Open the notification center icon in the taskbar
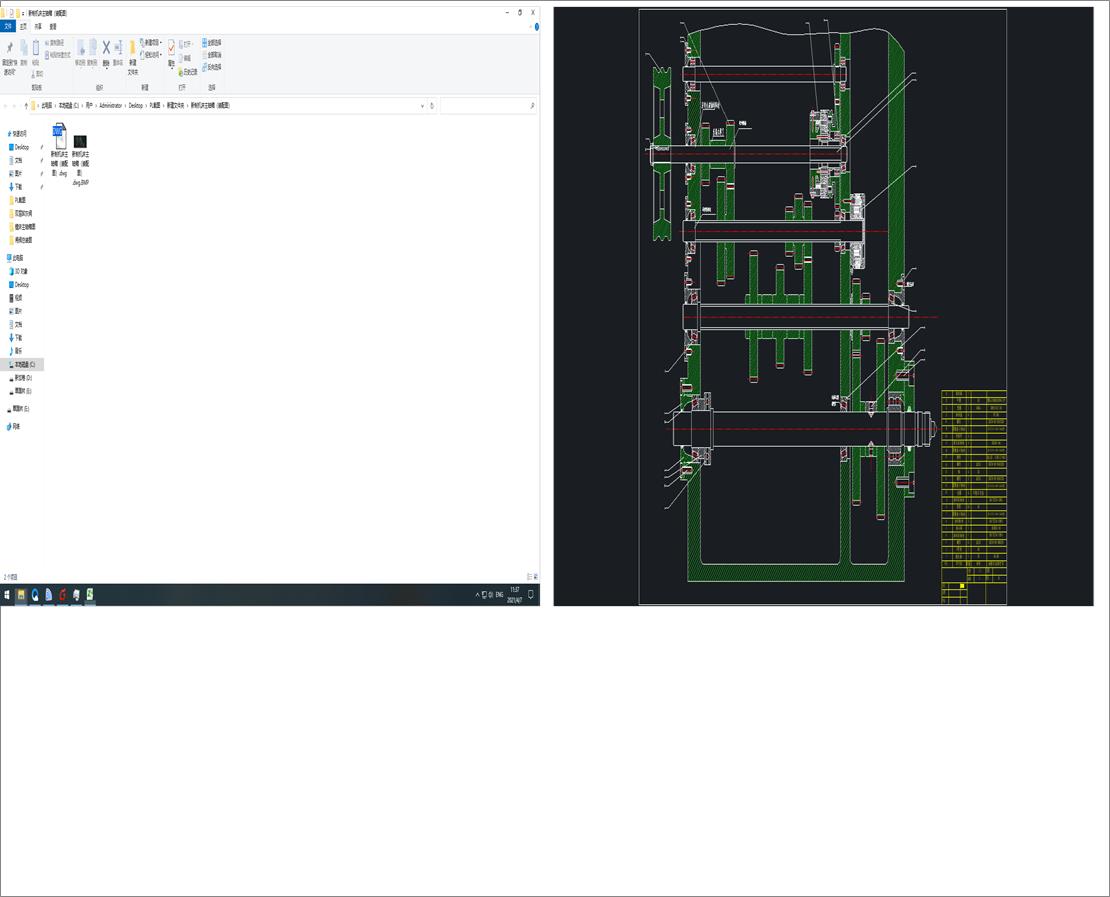This screenshot has width=1110, height=897. tap(531, 595)
